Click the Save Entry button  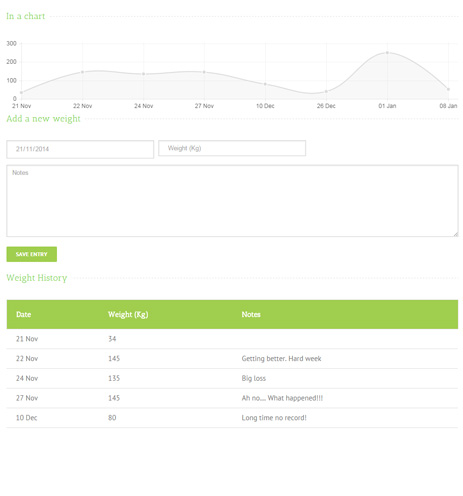[x=32, y=254]
